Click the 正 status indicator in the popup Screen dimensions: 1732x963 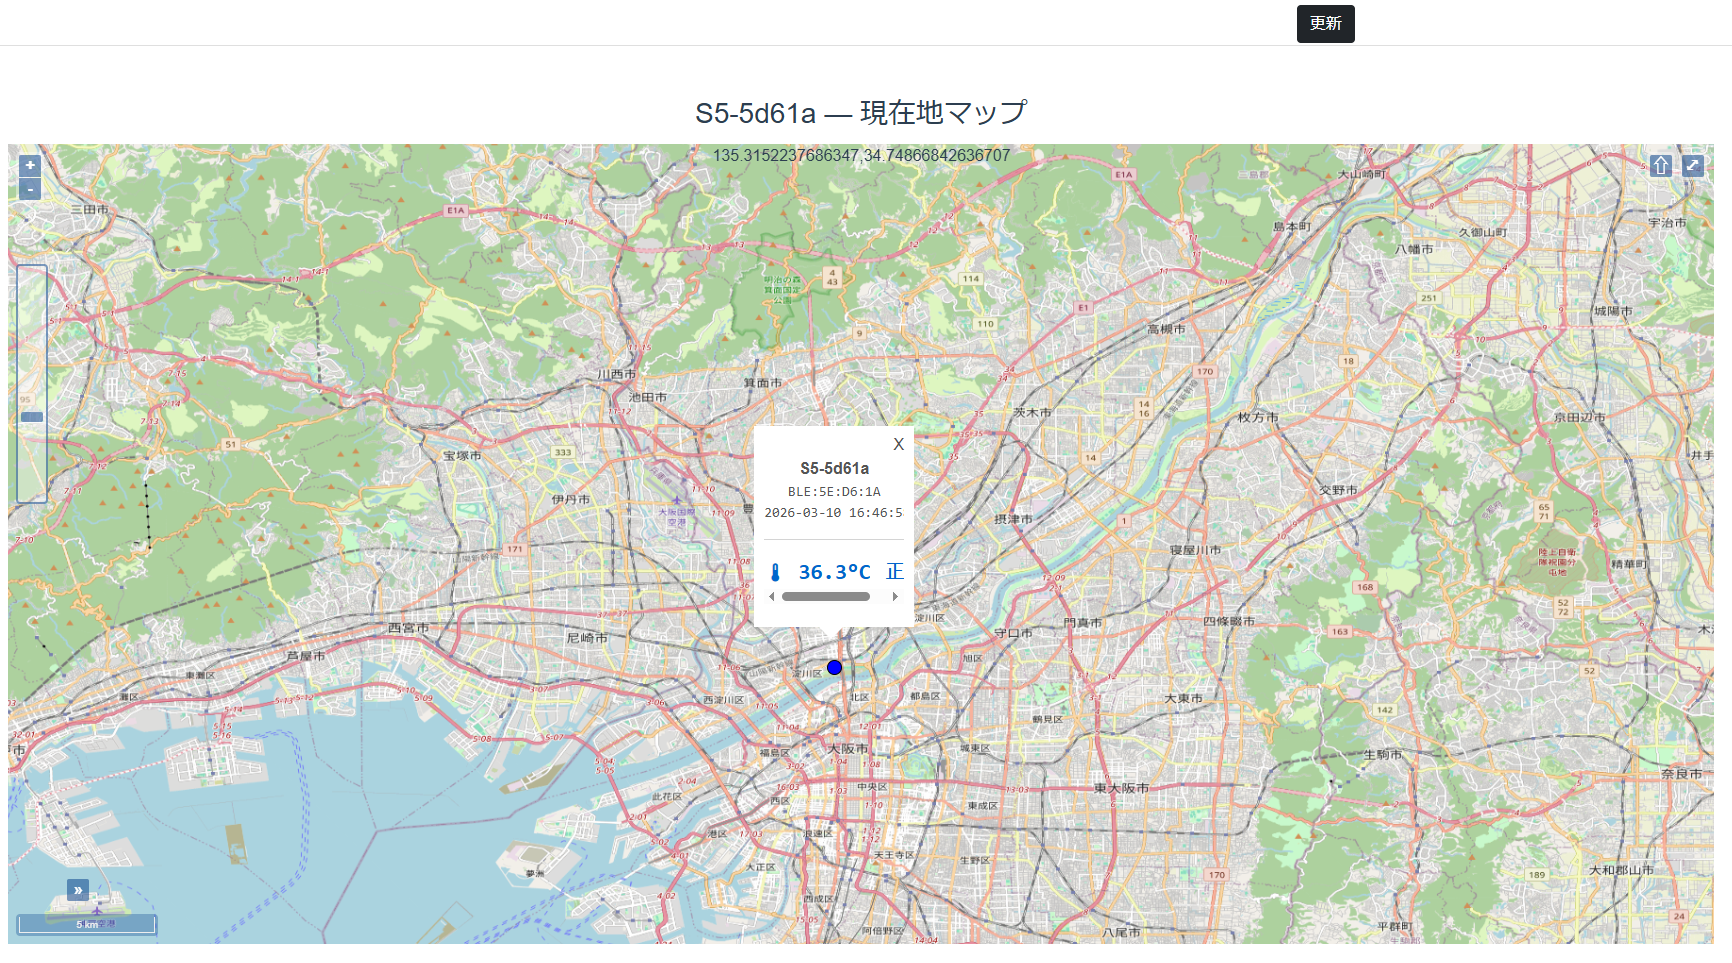[x=894, y=572]
